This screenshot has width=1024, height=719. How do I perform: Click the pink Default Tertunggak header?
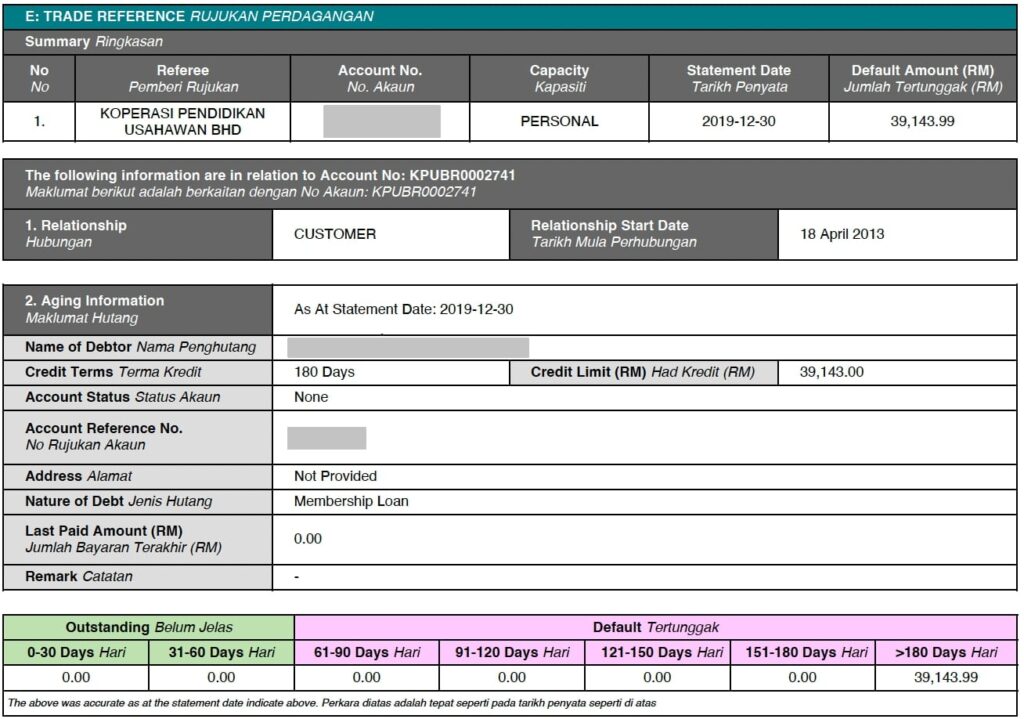(656, 628)
